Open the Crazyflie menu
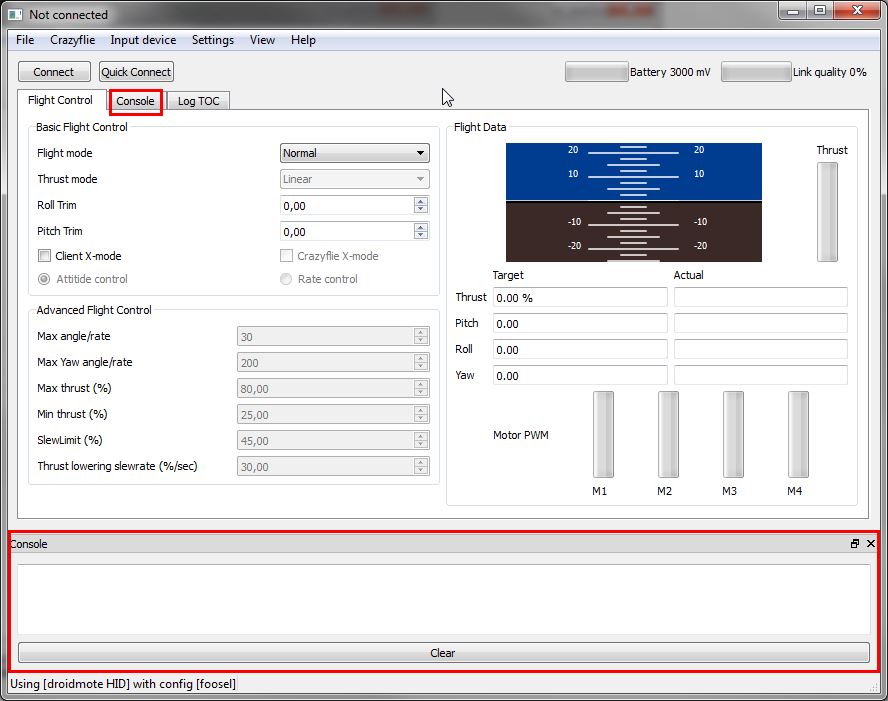The width and height of the screenshot is (888, 701). point(72,40)
